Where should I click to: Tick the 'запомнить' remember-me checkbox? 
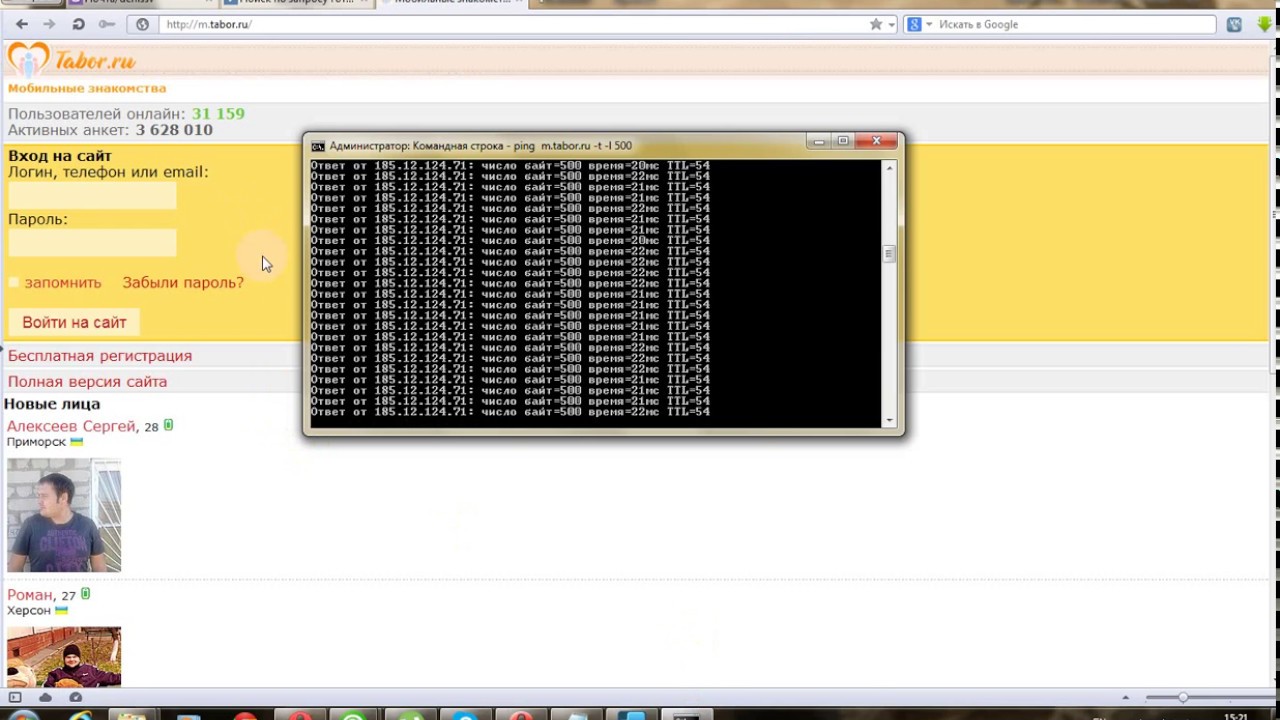pyautogui.click(x=14, y=283)
